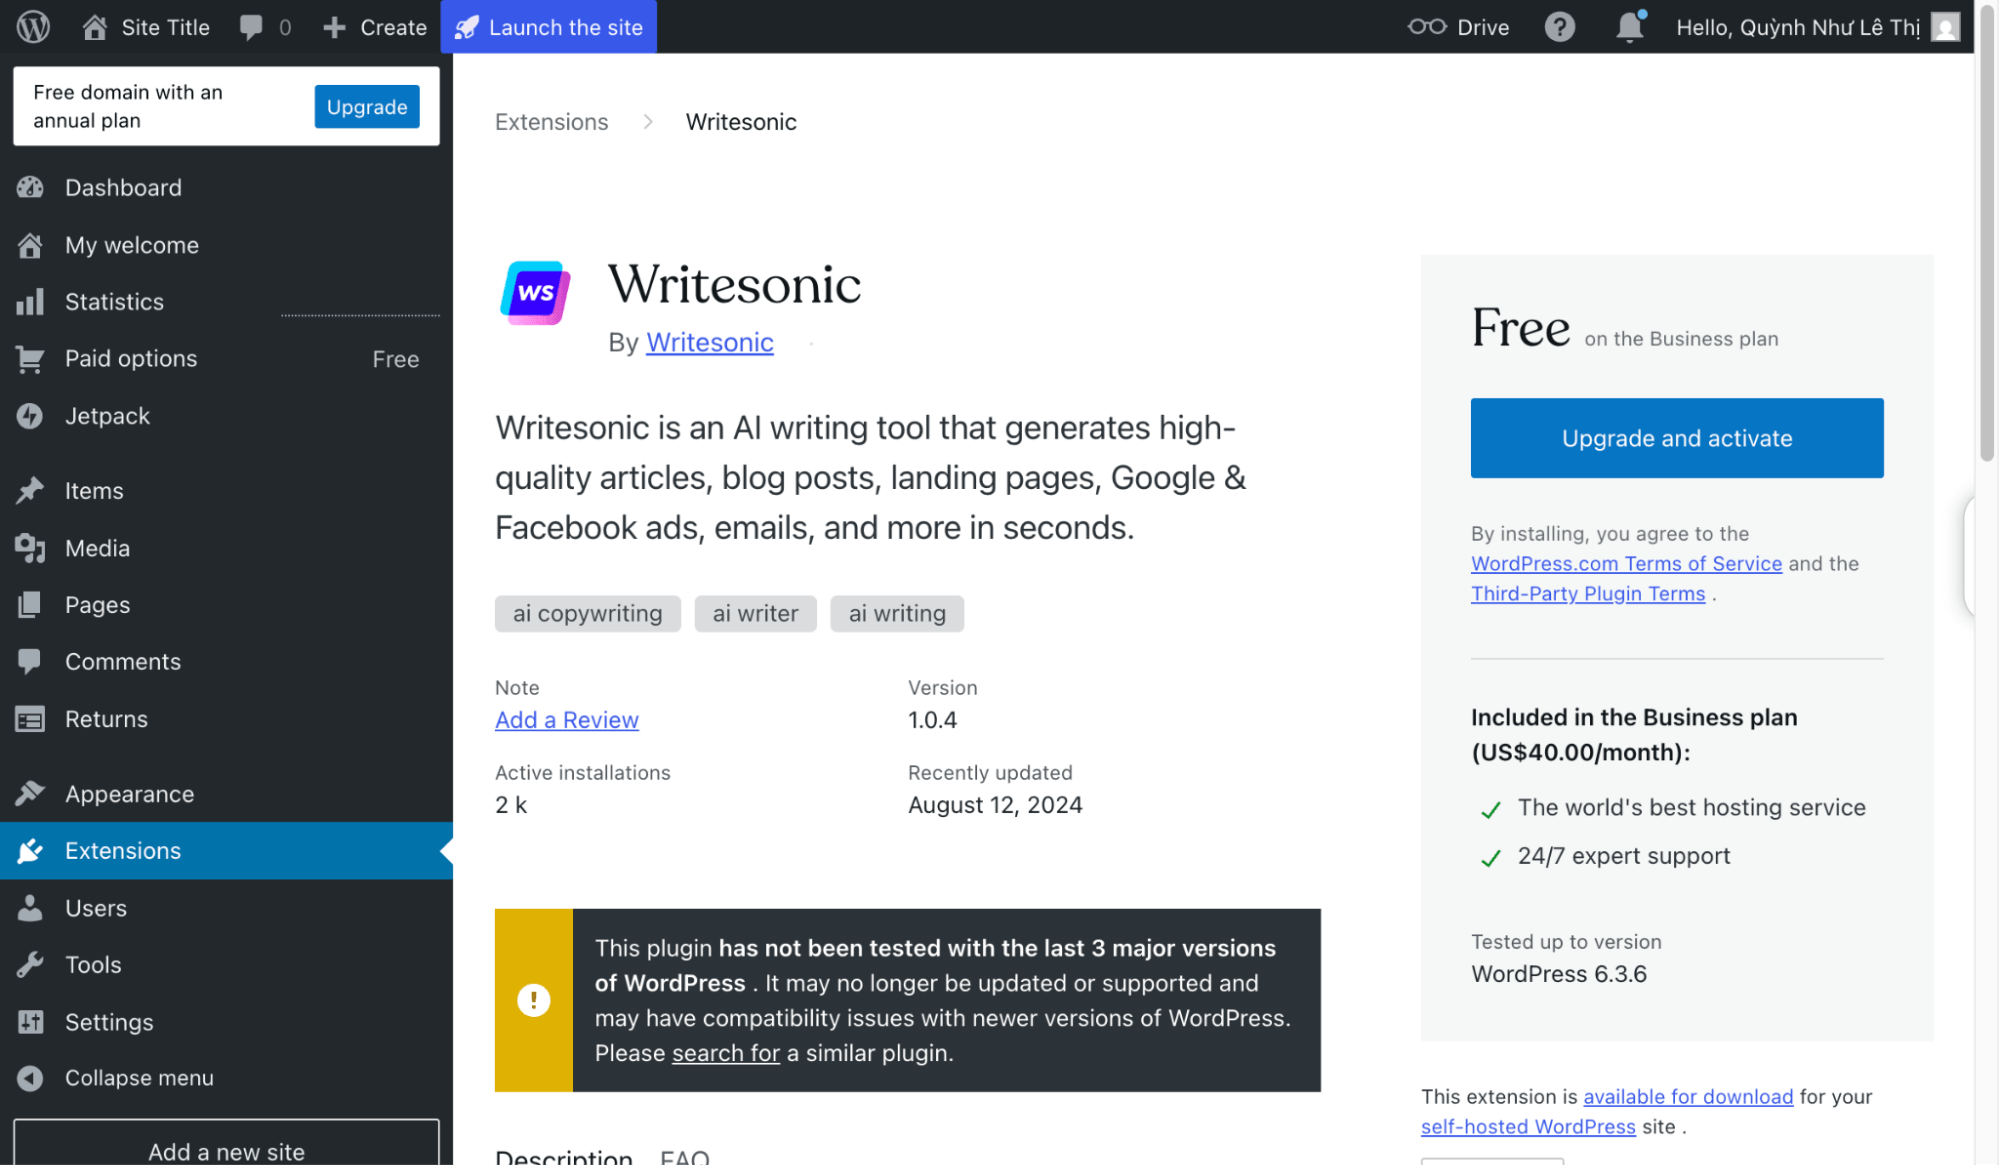The height and width of the screenshot is (1166, 1999).
Task: Open comments bubble in admin bar
Action: [251, 27]
